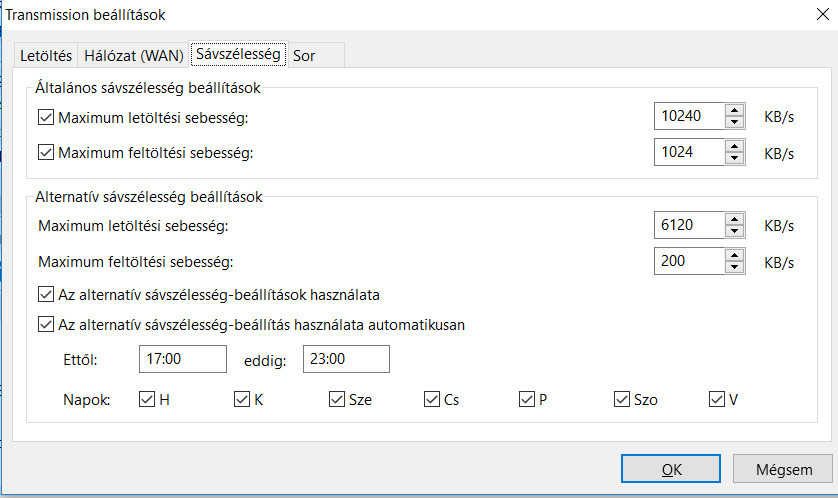Viewport: 838px width, 498px height.
Task: Decrease the alternative upload speed value
Action: point(735,267)
